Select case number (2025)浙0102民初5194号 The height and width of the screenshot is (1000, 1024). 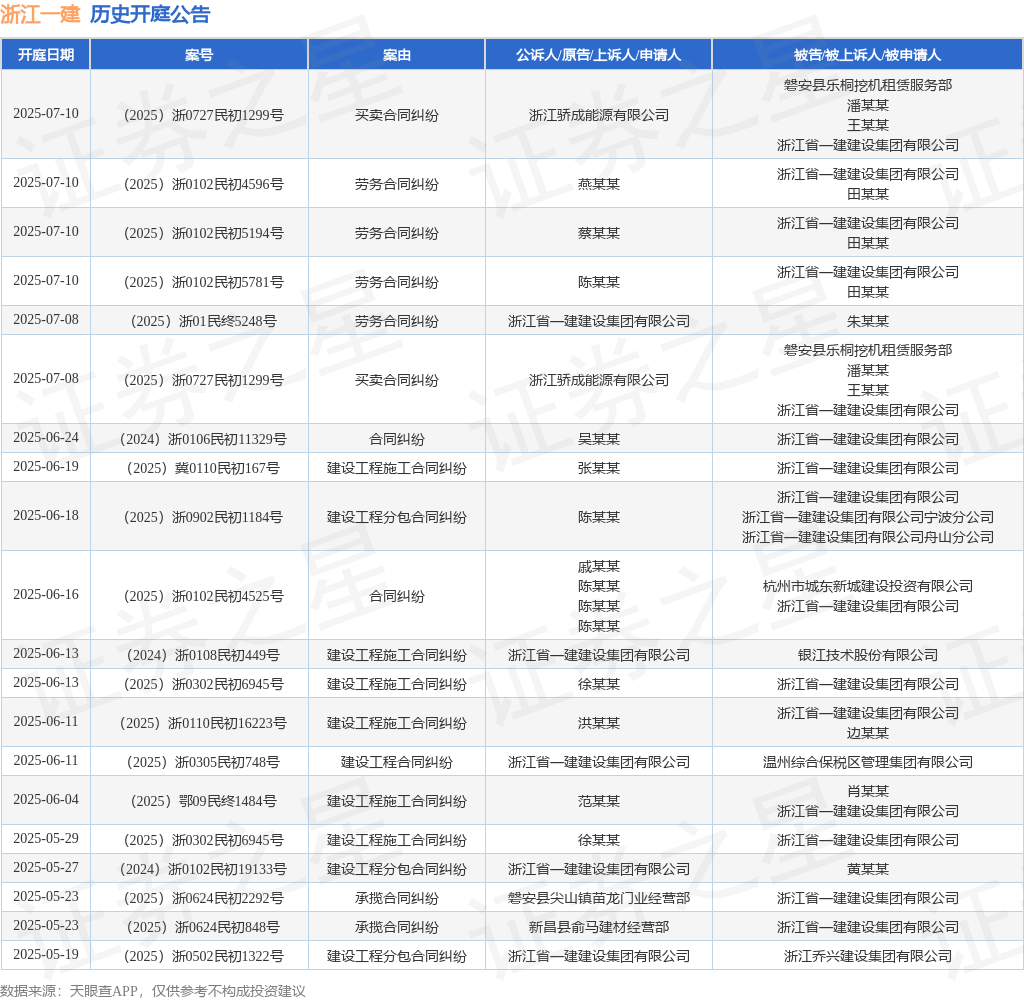204,233
